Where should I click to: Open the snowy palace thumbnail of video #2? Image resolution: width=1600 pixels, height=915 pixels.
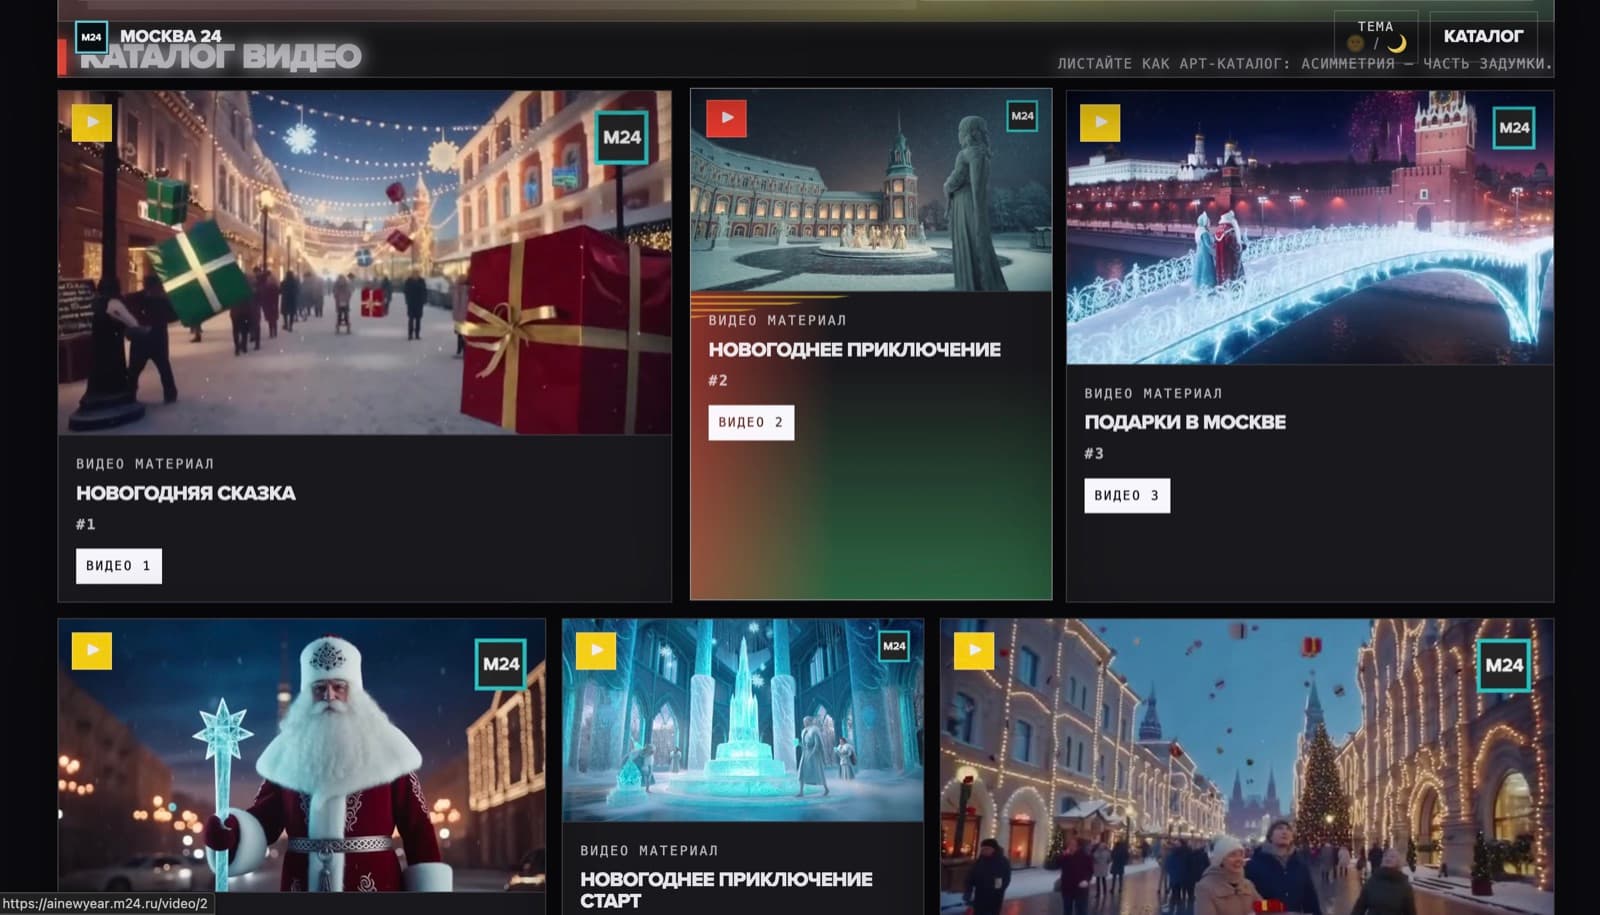click(871, 190)
